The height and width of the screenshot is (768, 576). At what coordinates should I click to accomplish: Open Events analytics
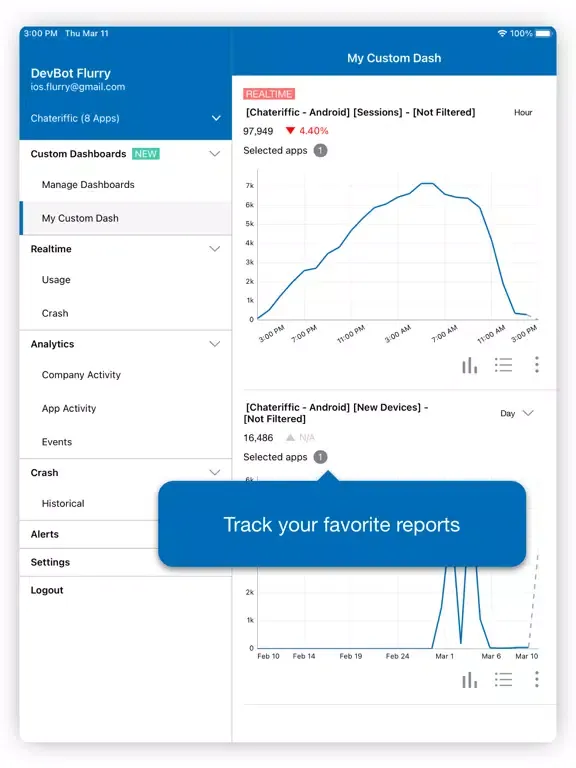click(125, 442)
